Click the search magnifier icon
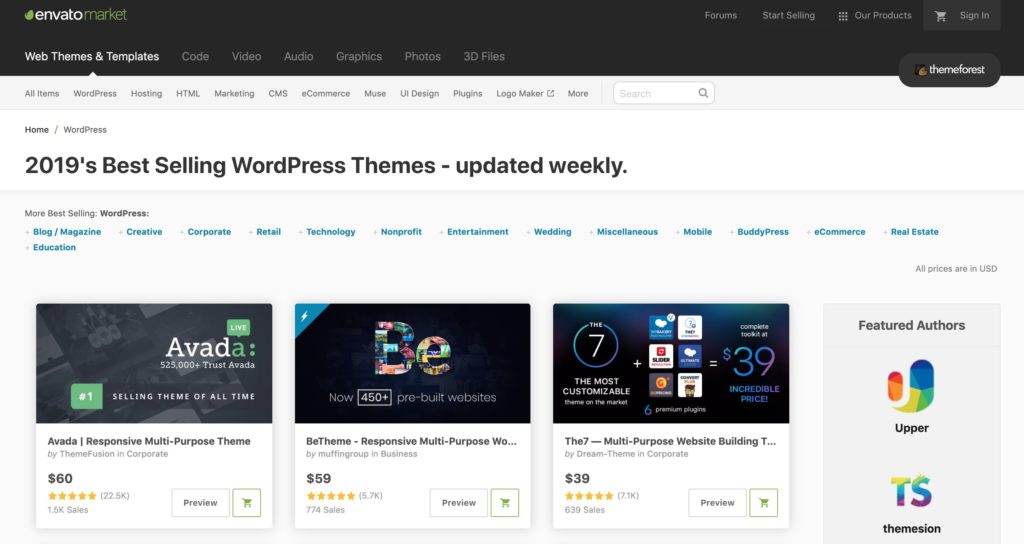1024x544 pixels. [703, 93]
